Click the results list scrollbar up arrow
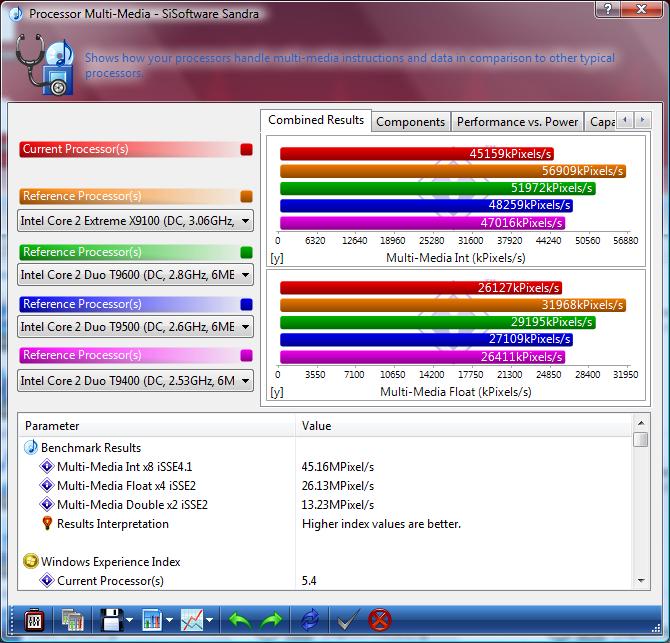This screenshot has height=643, width=670. click(641, 423)
